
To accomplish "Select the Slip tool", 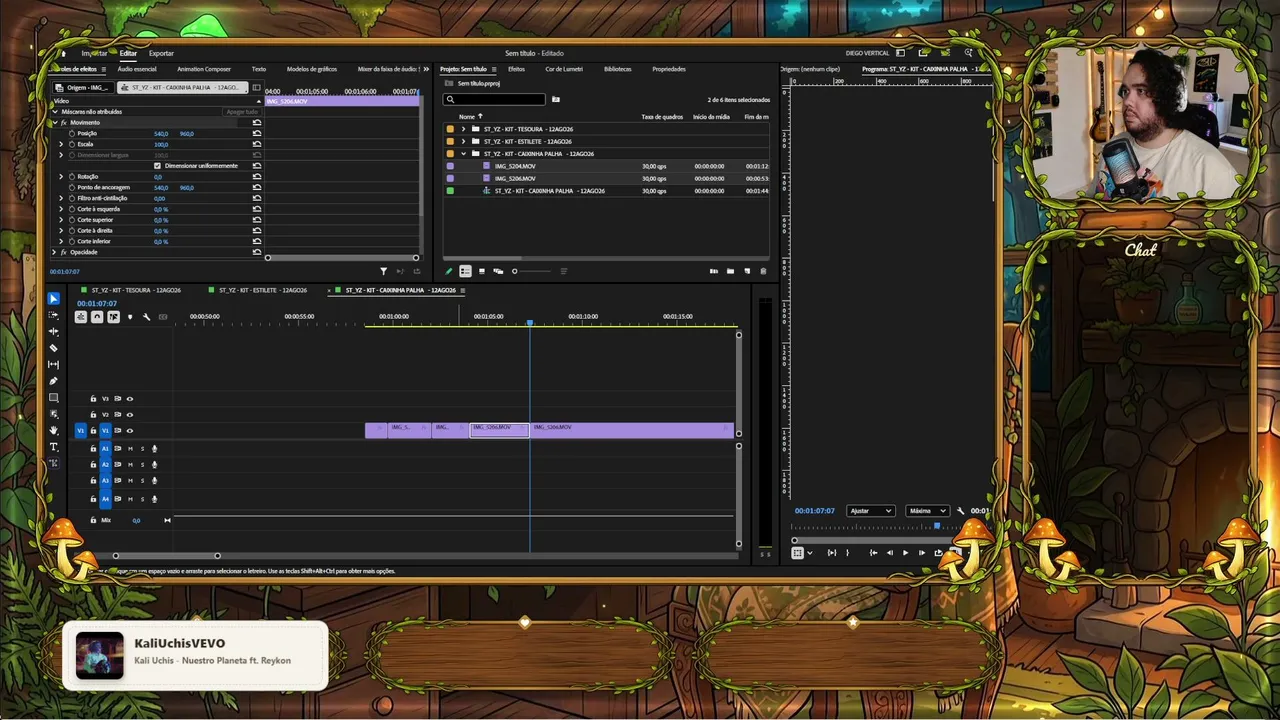I will 54,364.
